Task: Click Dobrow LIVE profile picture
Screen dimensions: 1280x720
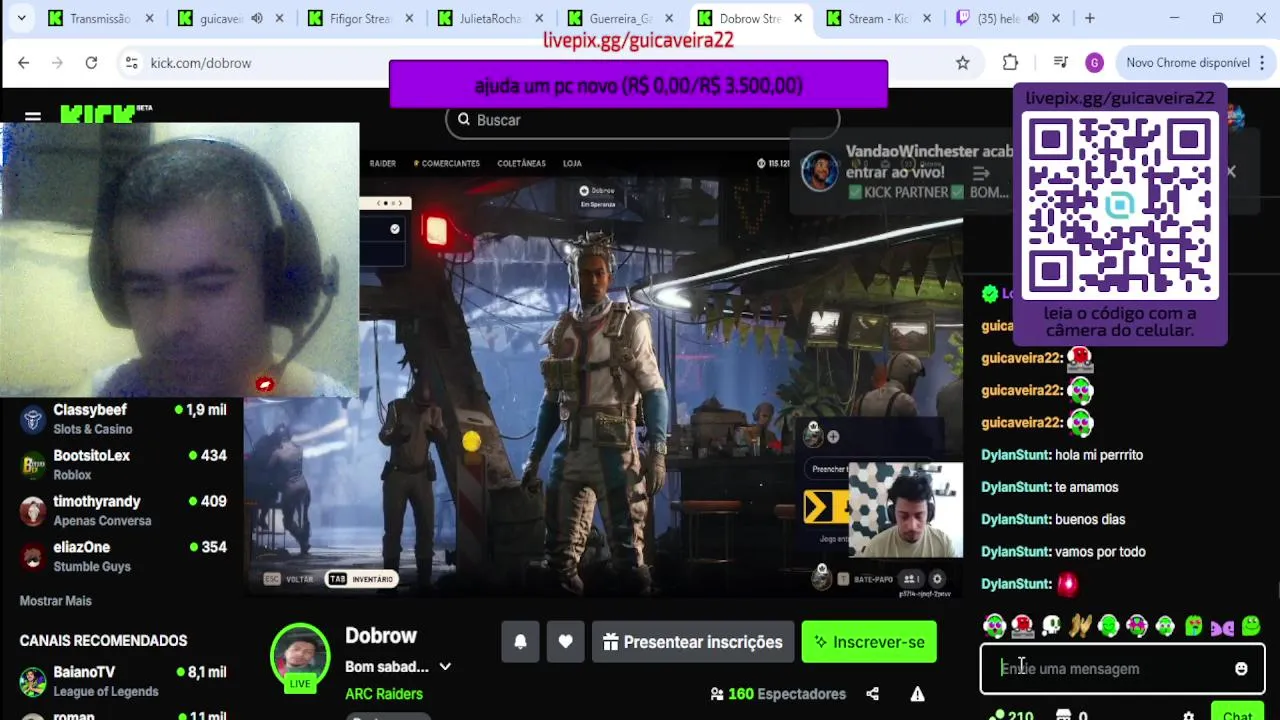Action: 300,656
